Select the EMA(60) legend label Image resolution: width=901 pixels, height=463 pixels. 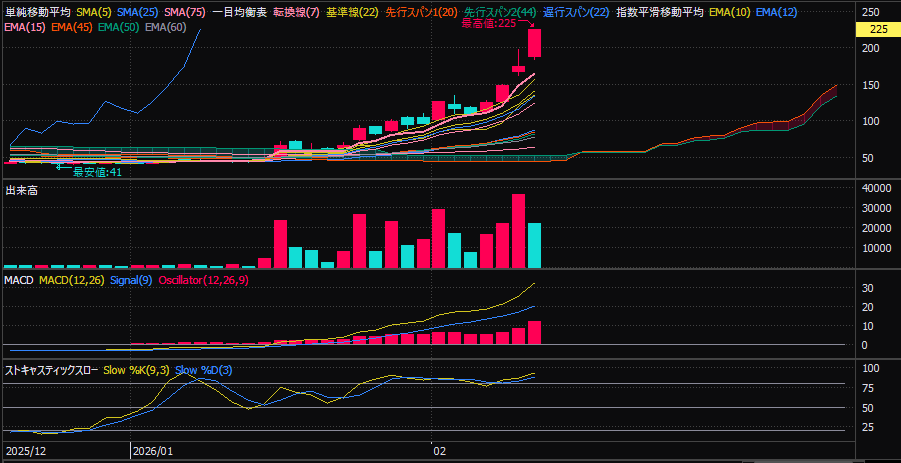click(x=164, y=26)
